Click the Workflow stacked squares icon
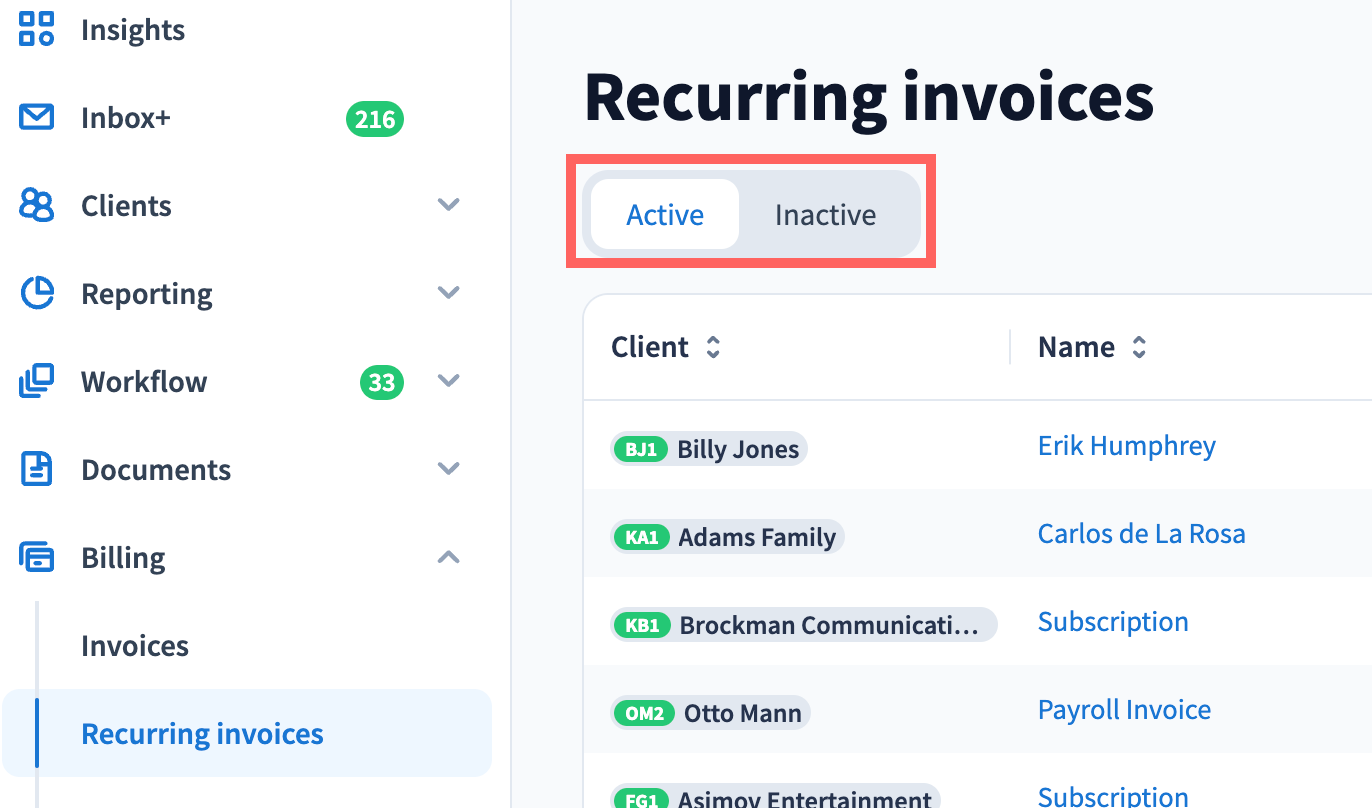 pos(37,382)
